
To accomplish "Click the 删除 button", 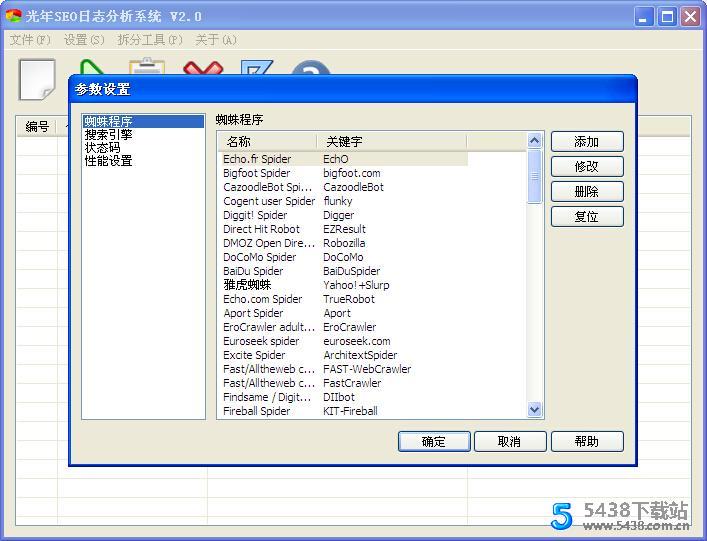I will (x=587, y=192).
